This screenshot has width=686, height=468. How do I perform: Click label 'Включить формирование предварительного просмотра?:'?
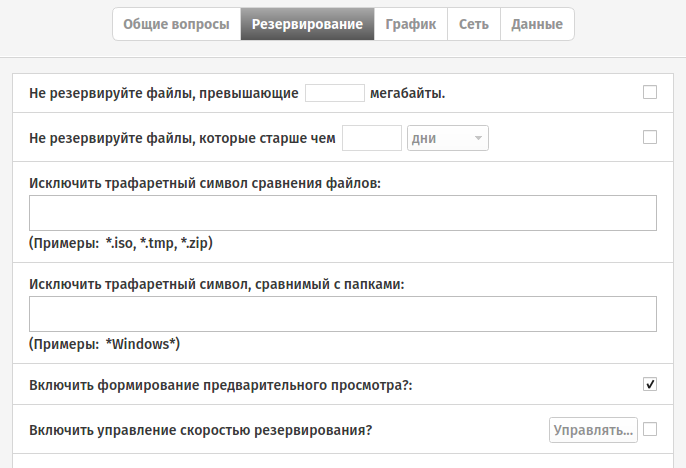(220, 385)
